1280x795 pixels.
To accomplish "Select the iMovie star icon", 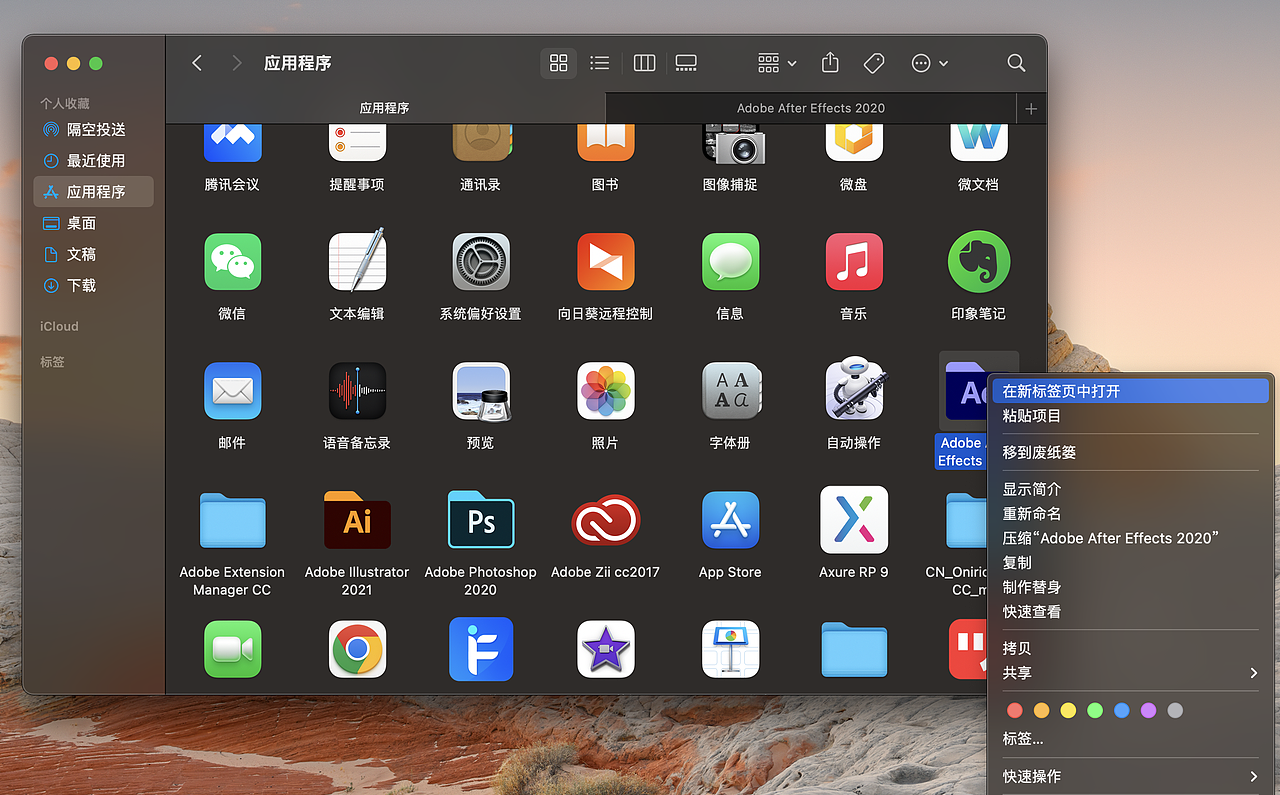I will tap(605, 649).
